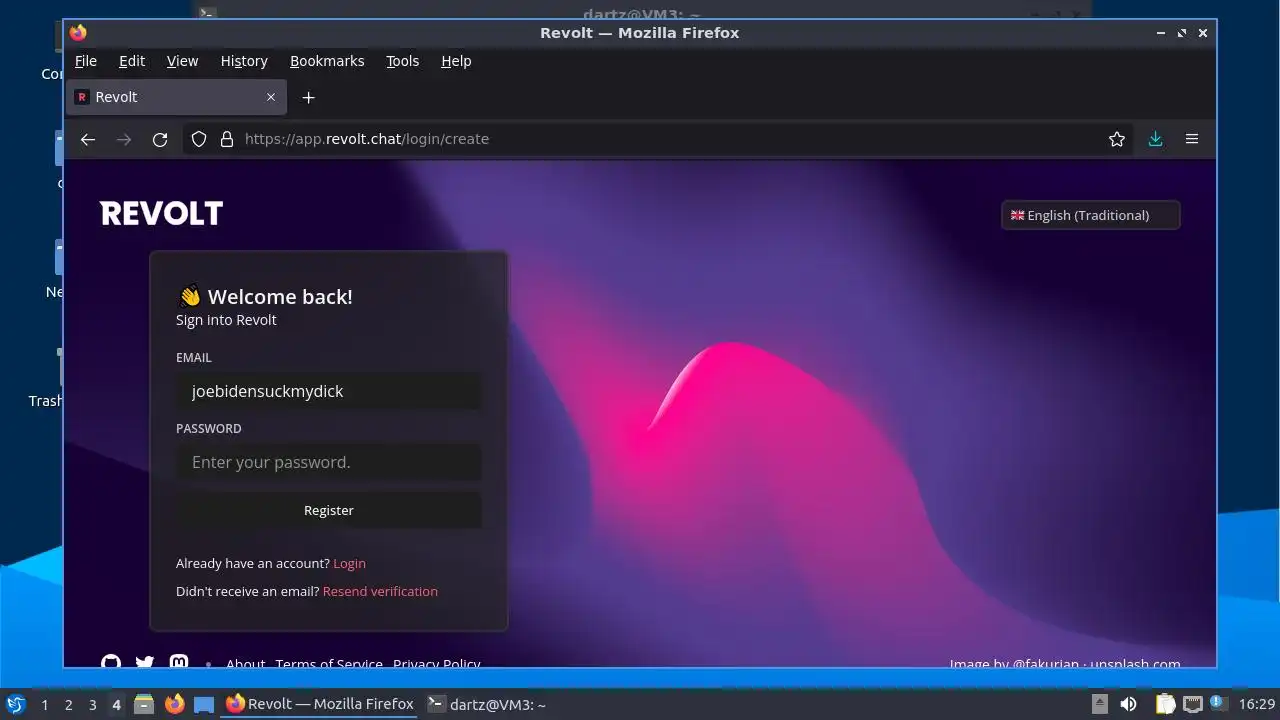
Task: Switch to workspace 1 in pager
Action: [x=44, y=704]
